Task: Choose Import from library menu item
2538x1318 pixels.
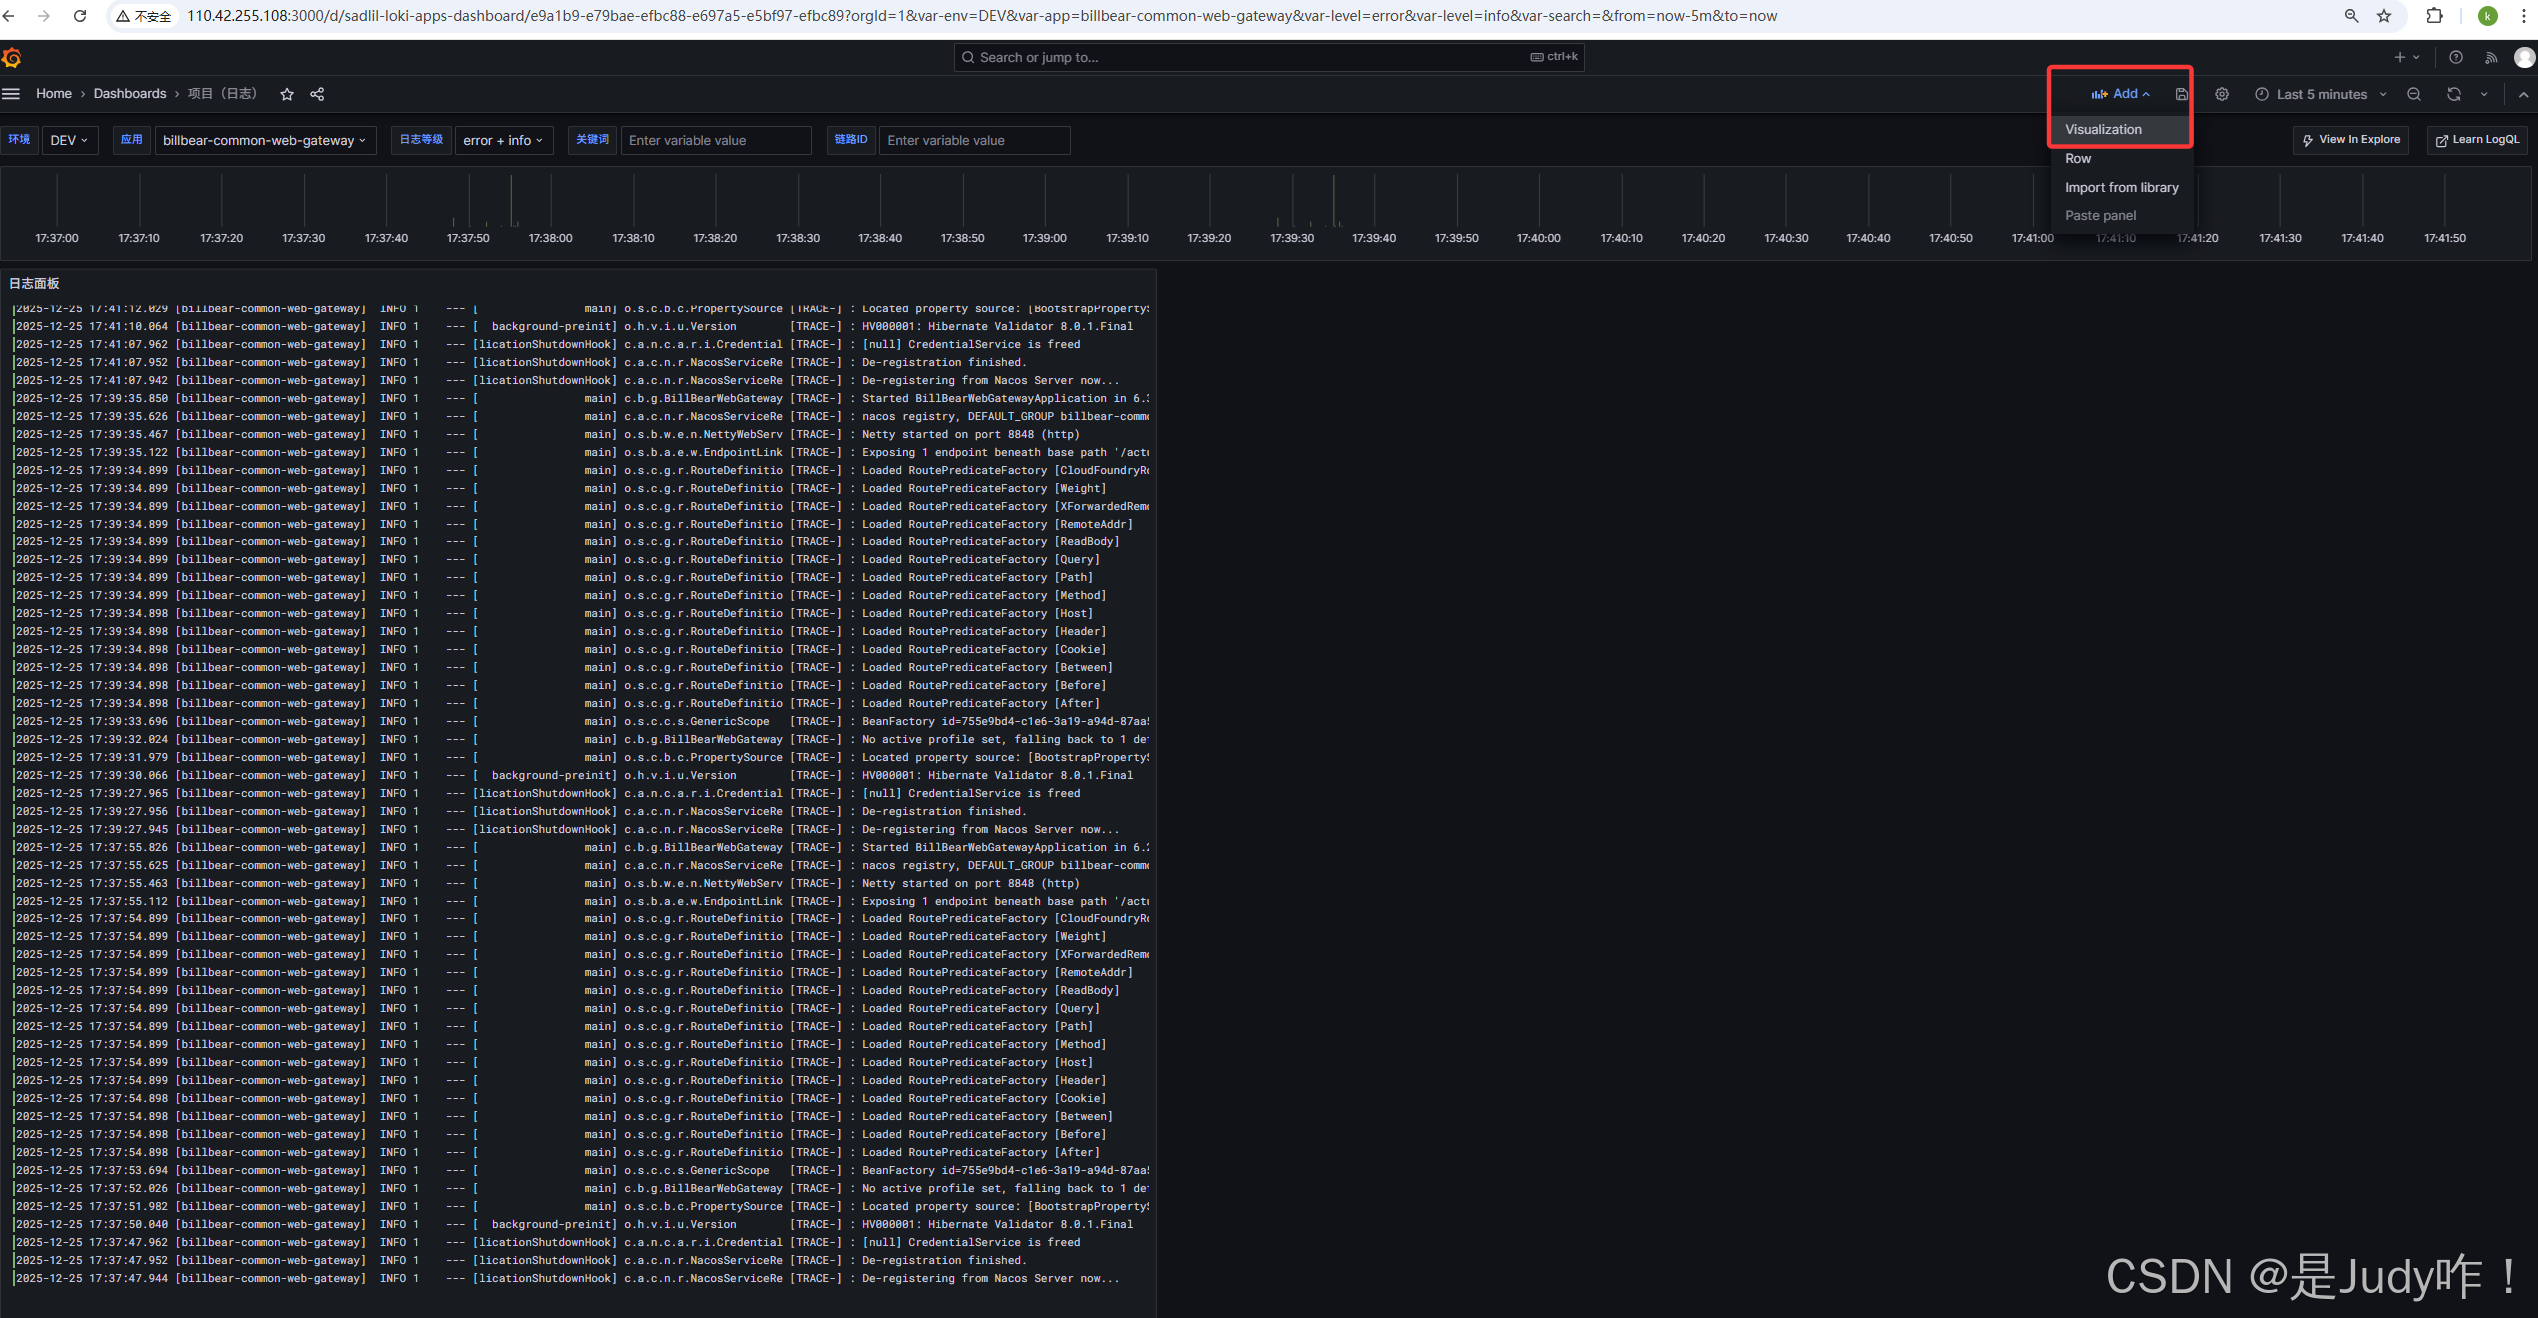Action: (x=2121, y=187)
